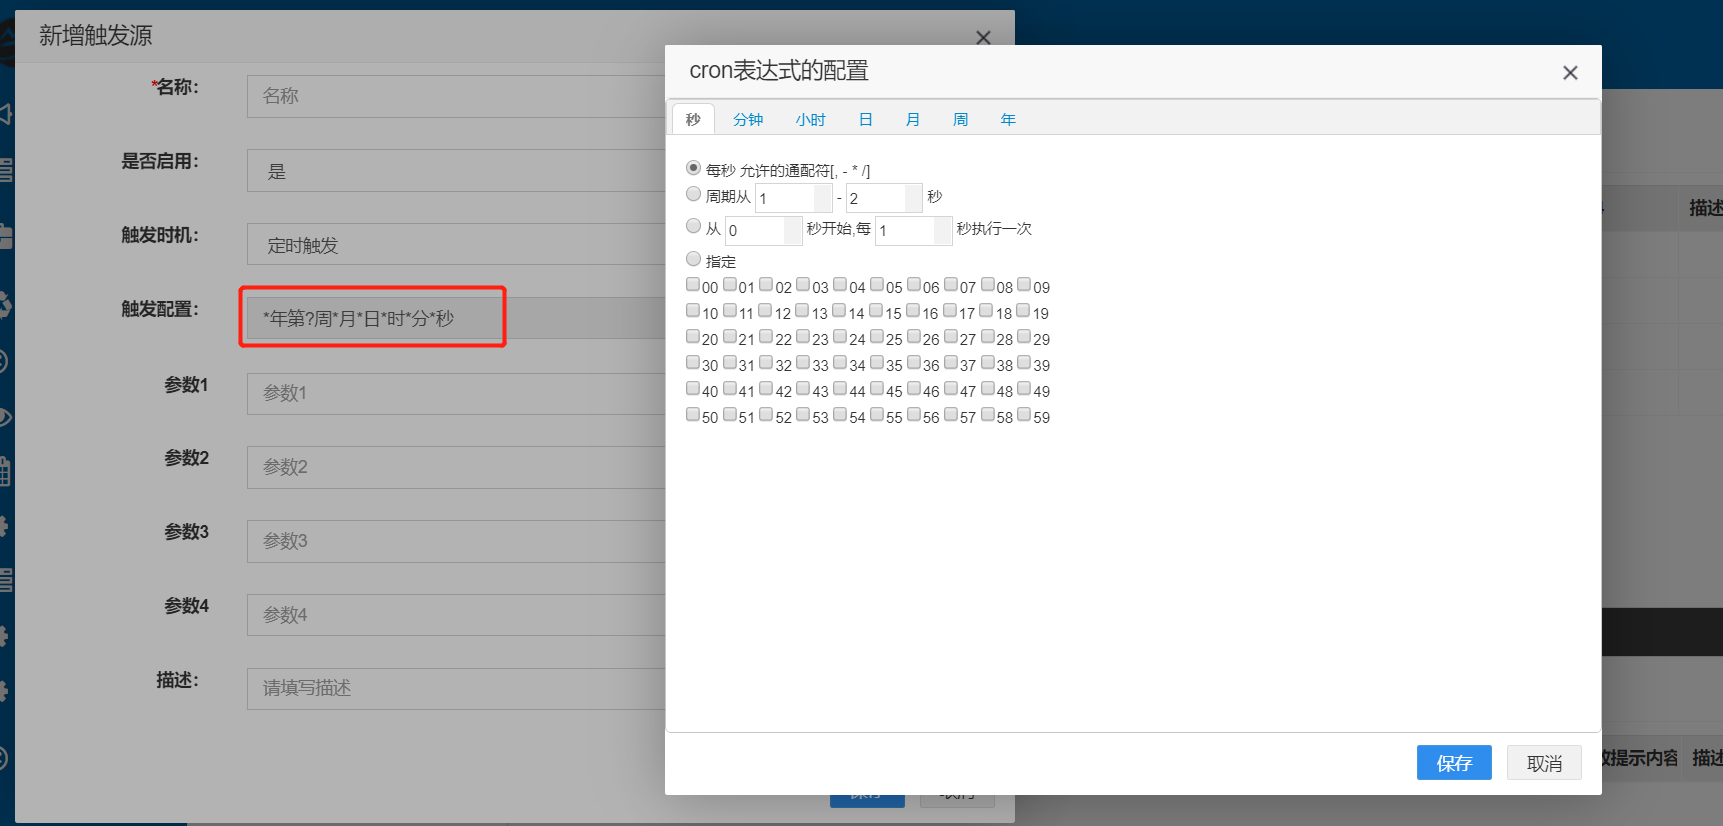
Task: Click the 保存 button in cron dialog
Action: [x=1454, y=763]
